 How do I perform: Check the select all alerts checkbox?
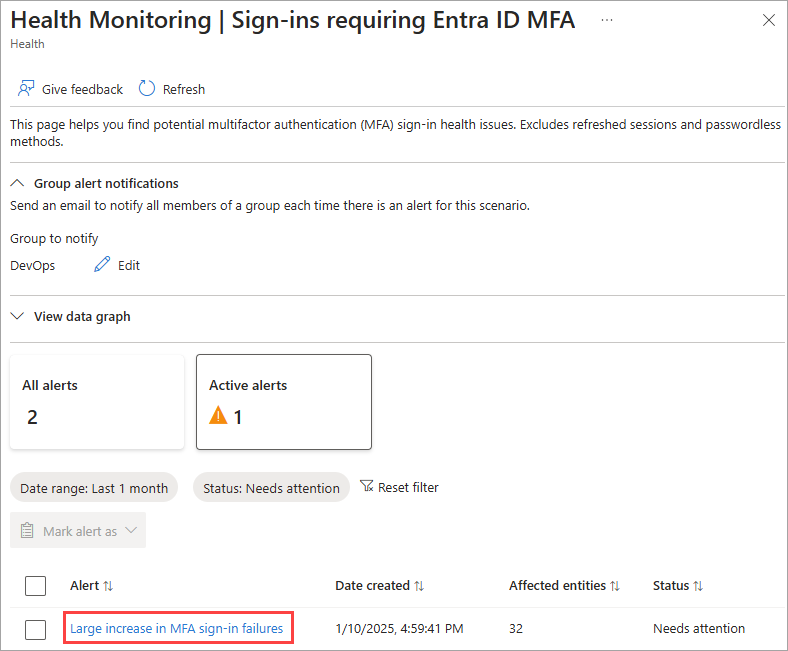click(x=35, y=586)
